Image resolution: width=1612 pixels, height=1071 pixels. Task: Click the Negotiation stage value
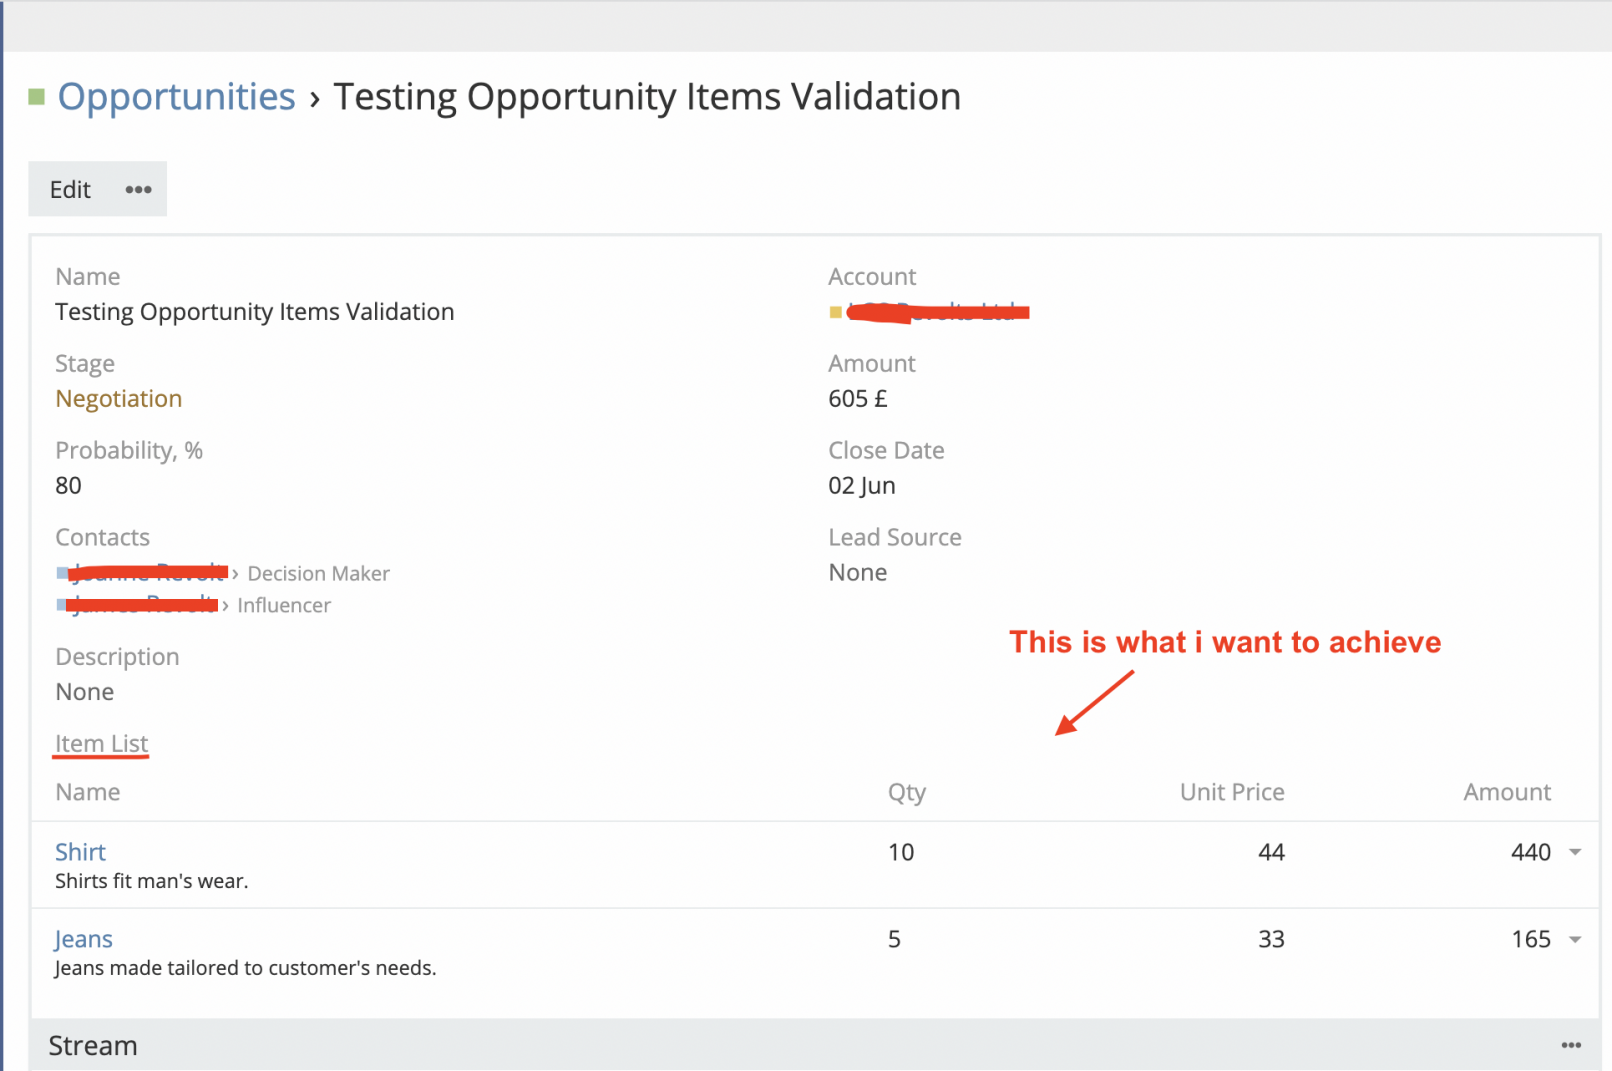click(x=118, y=399)
